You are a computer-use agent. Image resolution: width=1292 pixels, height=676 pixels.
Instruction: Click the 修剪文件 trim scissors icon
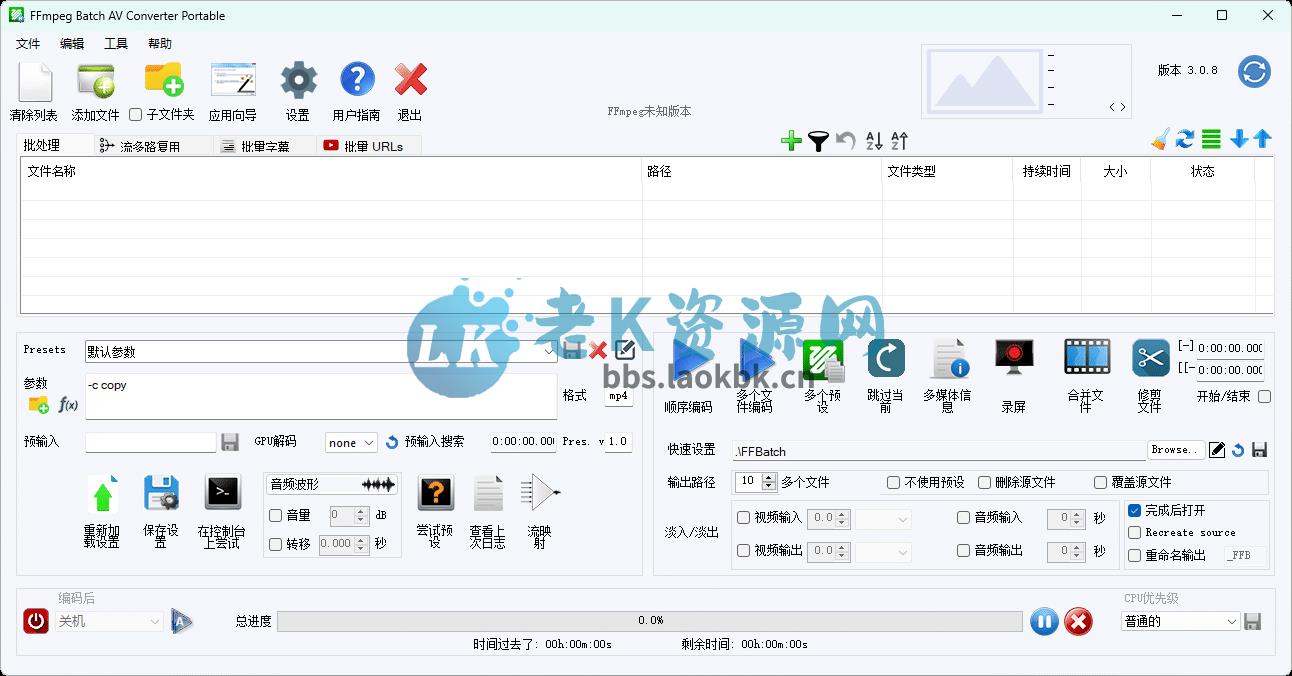(1151, 358)
